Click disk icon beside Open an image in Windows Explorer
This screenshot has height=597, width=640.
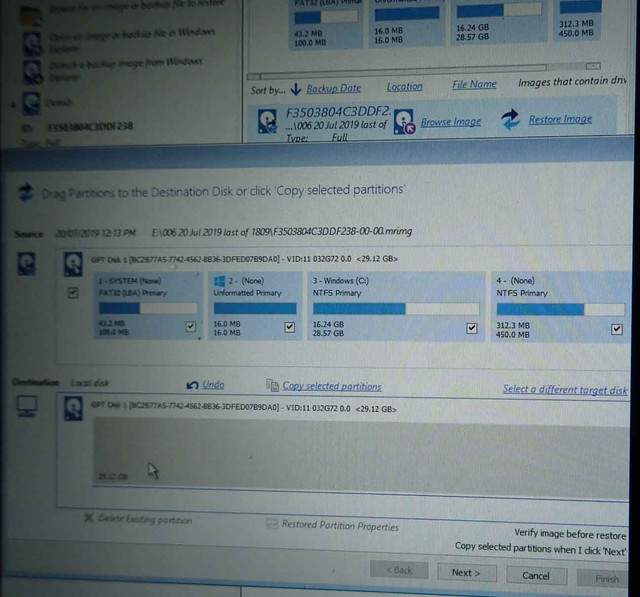point(32,44)
